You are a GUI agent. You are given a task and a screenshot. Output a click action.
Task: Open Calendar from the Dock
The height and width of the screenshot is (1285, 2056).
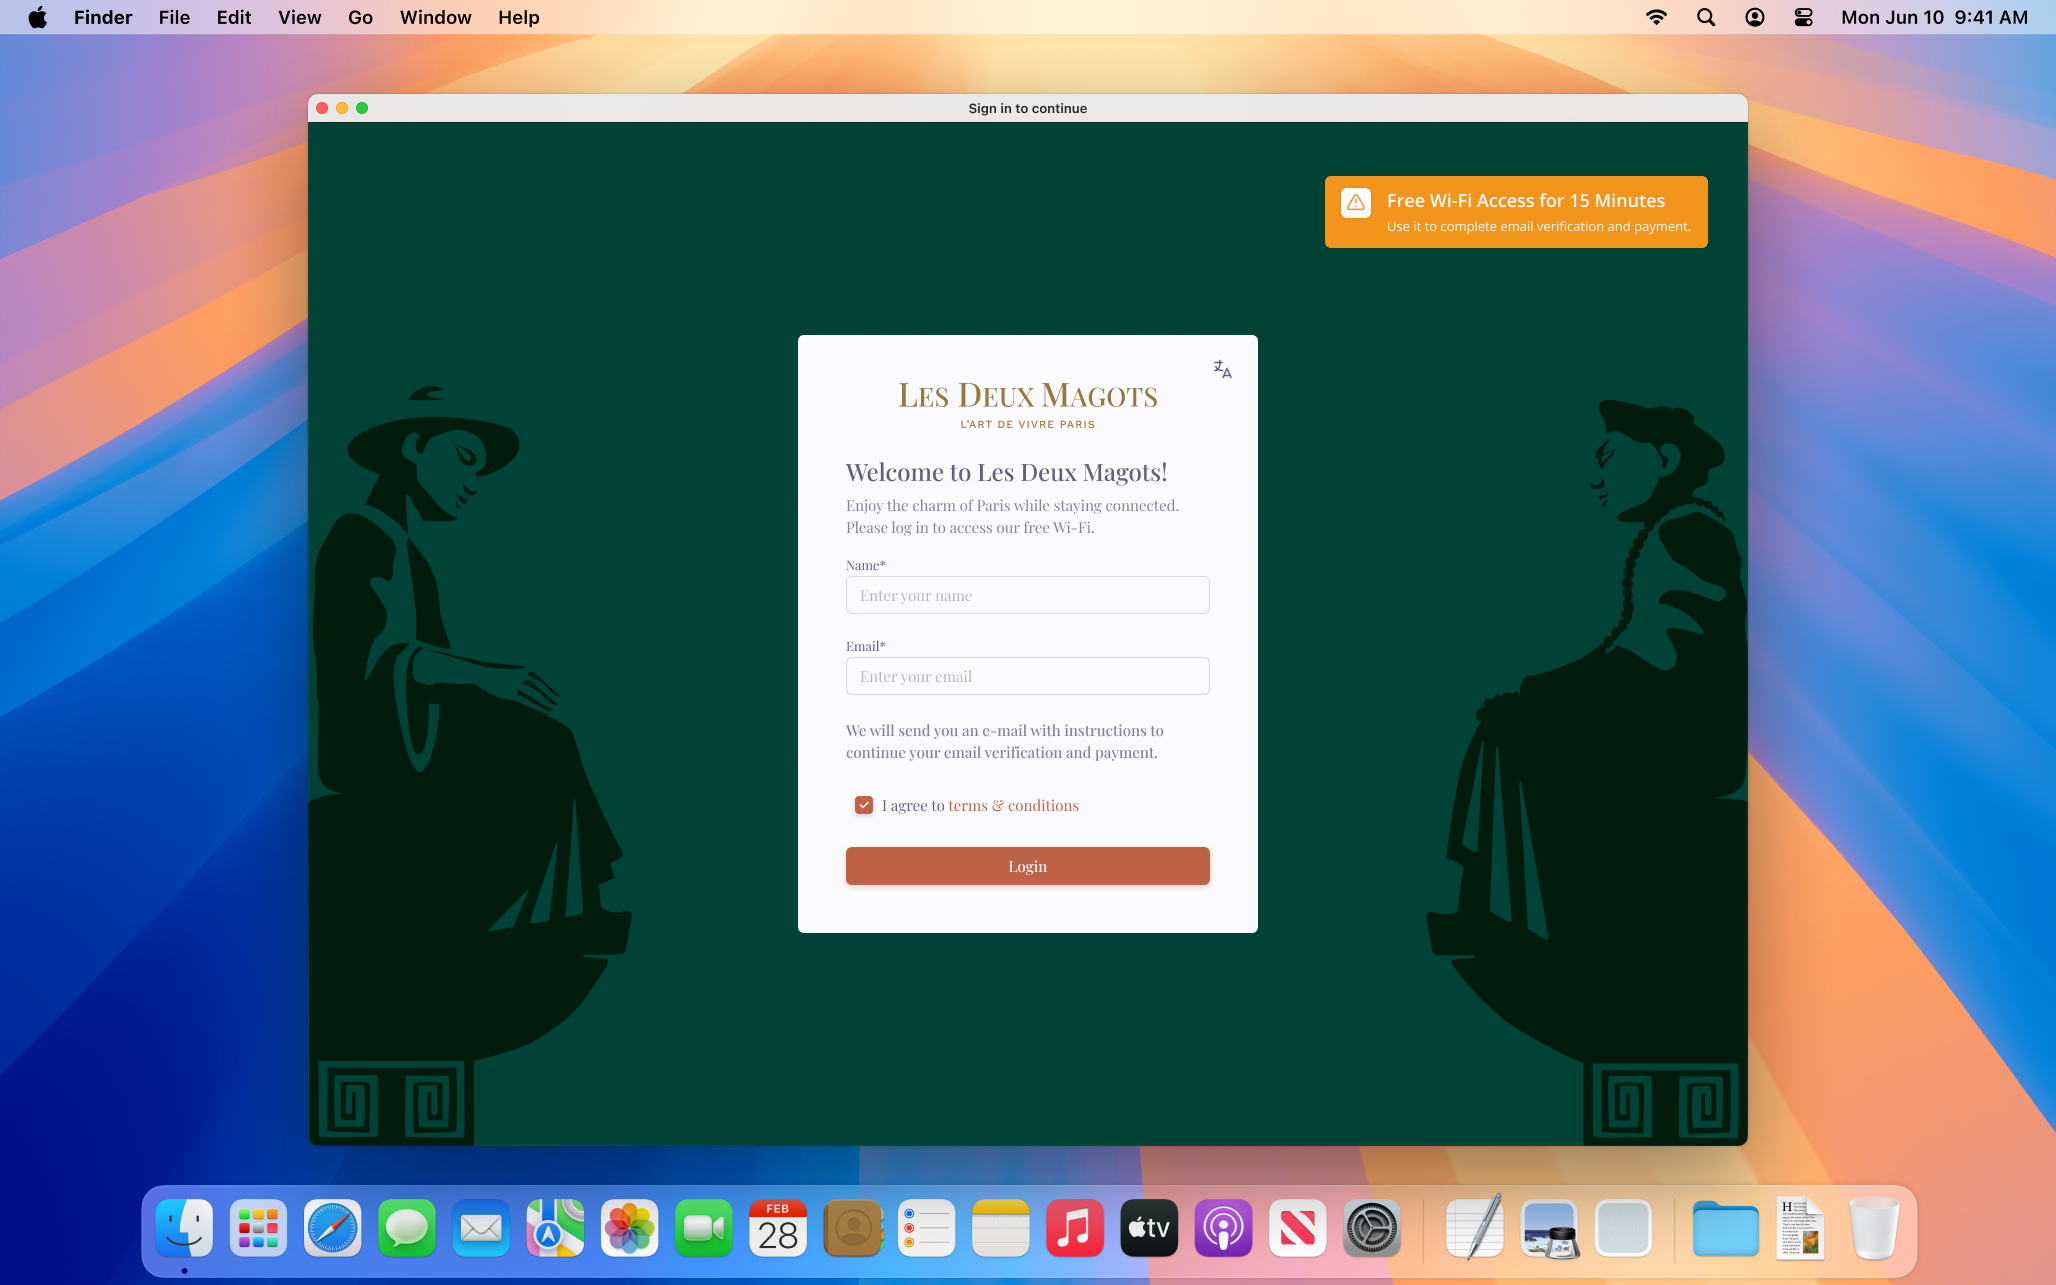778,1228
